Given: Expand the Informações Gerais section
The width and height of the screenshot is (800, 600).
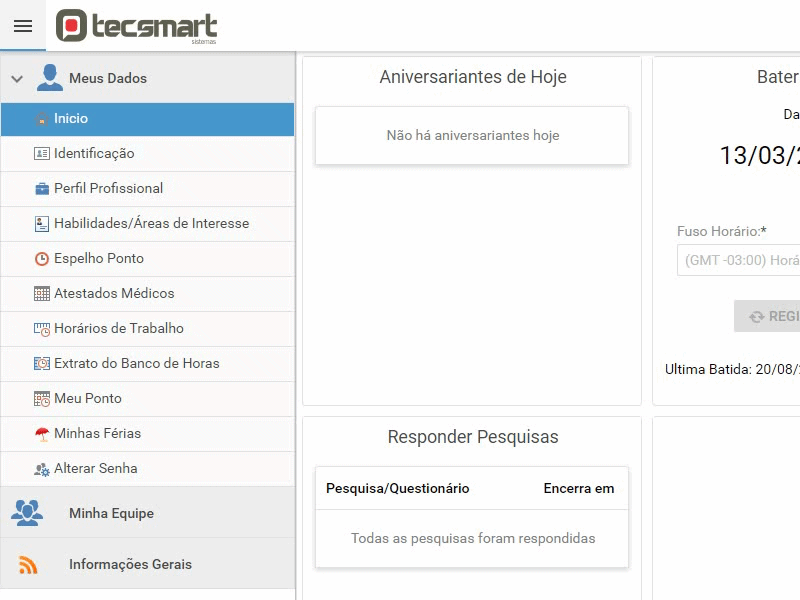Looking at the screenshot, I should 147,564.
